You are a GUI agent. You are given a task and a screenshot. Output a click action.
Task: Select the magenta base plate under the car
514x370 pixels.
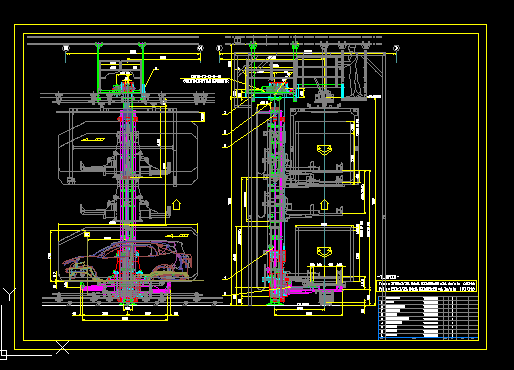127,288
